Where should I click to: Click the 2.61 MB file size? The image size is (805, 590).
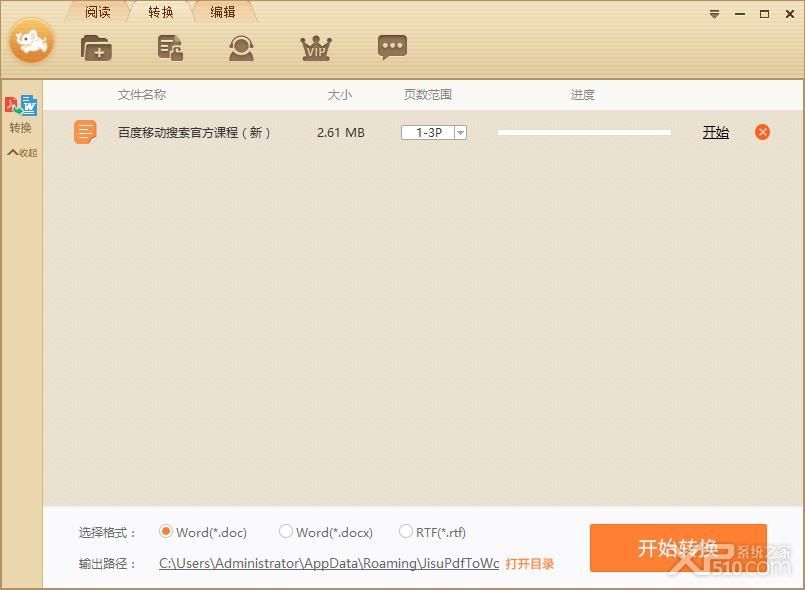[x=341, y=132]
